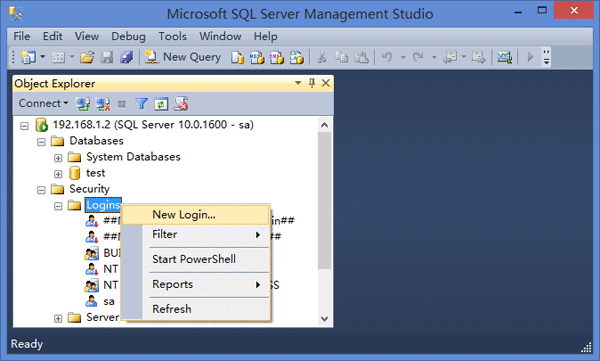Expand the test database node

tap(58, 174)
